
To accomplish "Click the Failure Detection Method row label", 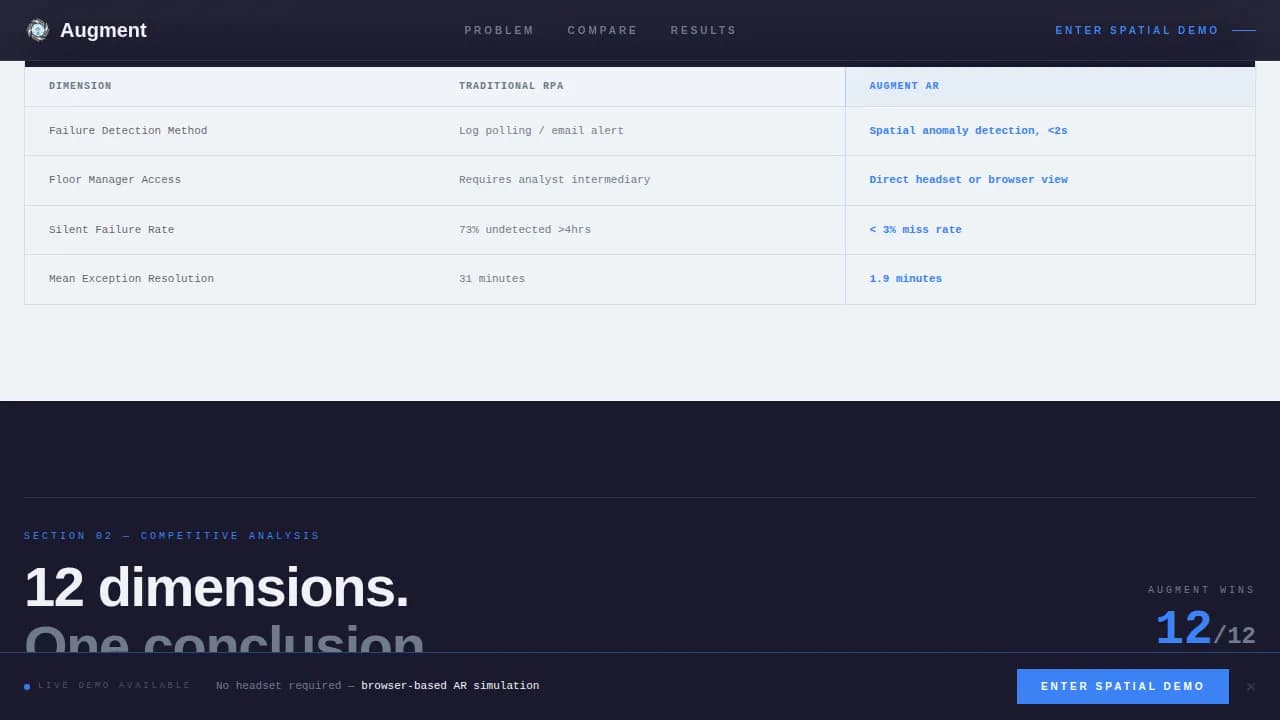I will point(128,131).
